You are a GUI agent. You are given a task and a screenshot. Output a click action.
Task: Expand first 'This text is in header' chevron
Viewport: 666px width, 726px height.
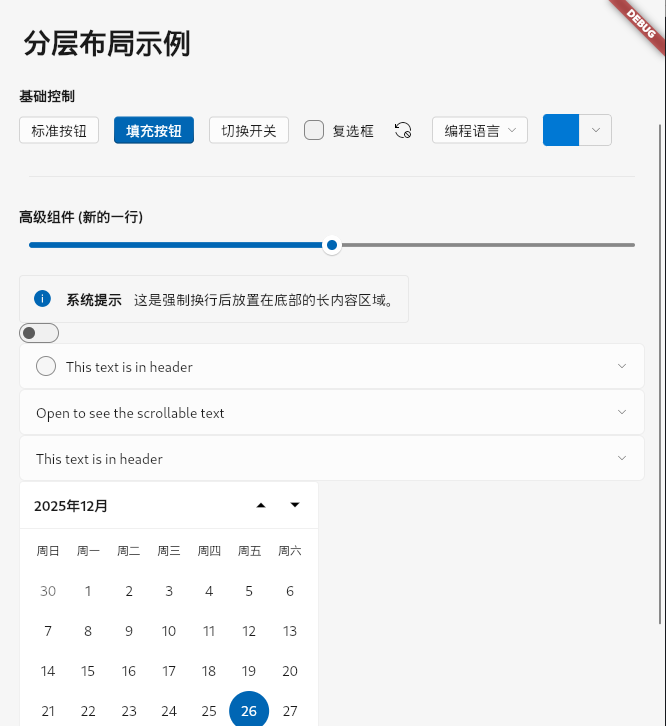(622, 366)
